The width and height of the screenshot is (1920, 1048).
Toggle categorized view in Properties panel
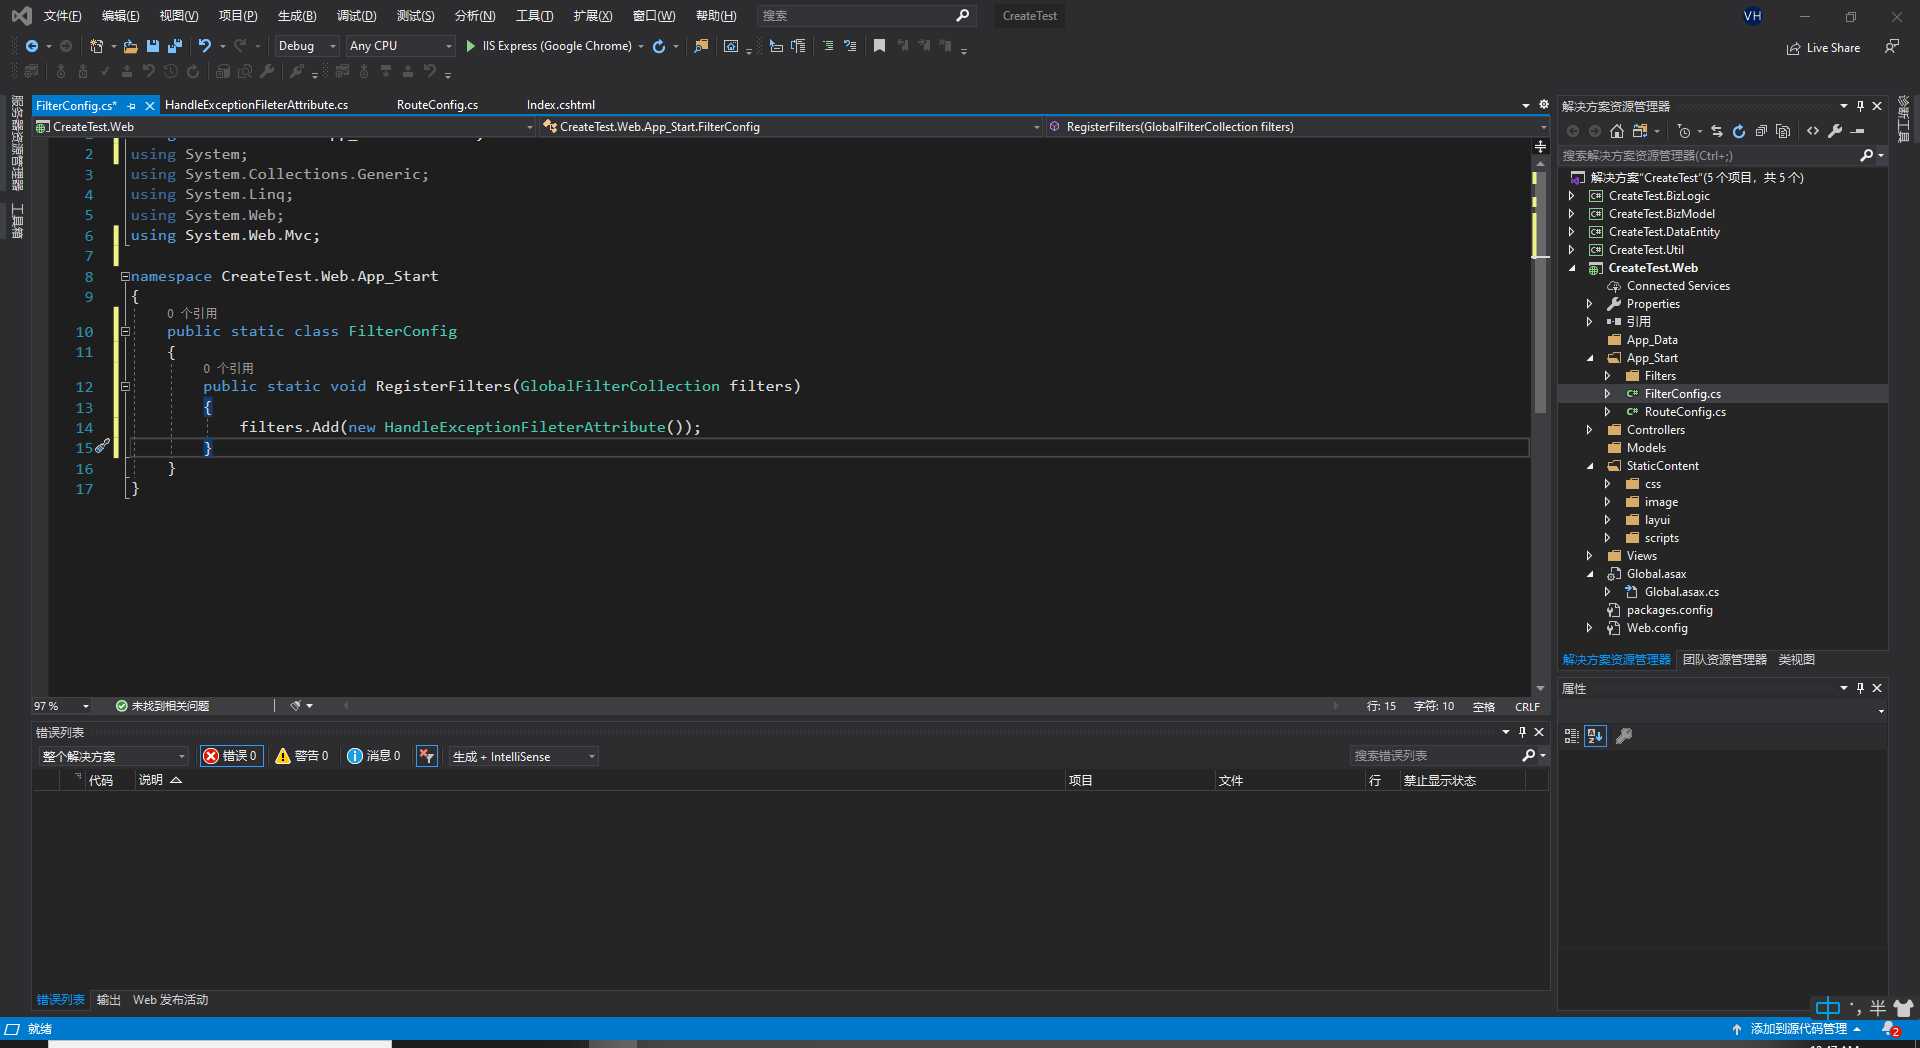tap(1571, 736)
